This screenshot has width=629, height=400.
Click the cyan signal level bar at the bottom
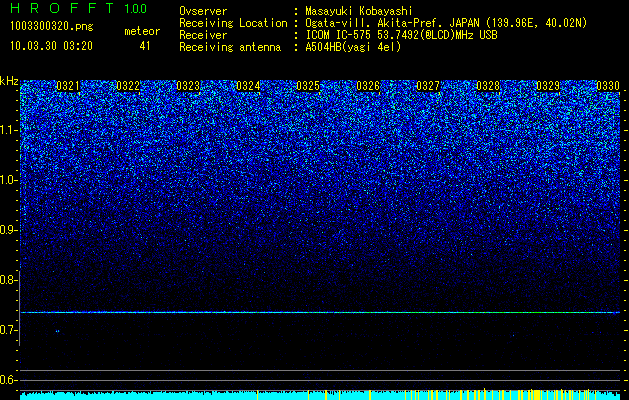point(320,396)
